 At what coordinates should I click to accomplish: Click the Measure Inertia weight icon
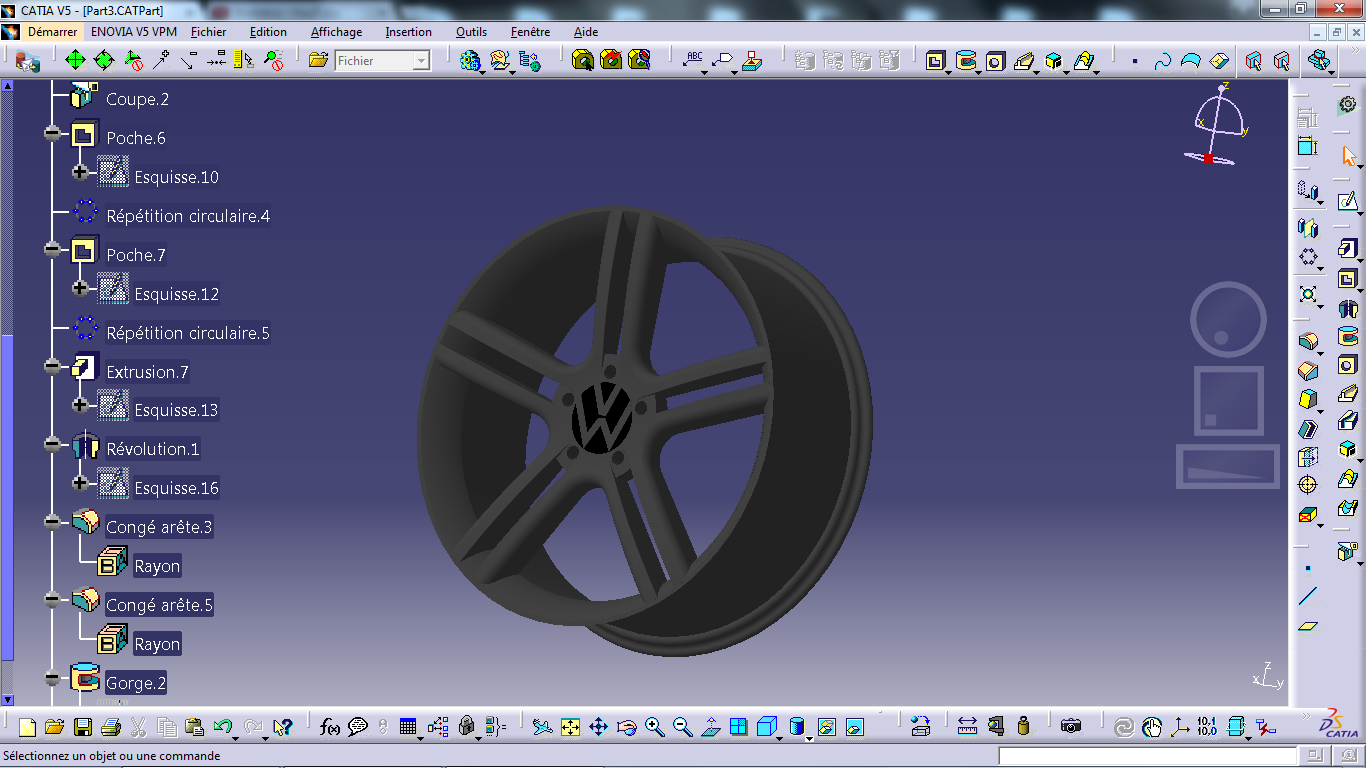click(x=1023, y=727)
